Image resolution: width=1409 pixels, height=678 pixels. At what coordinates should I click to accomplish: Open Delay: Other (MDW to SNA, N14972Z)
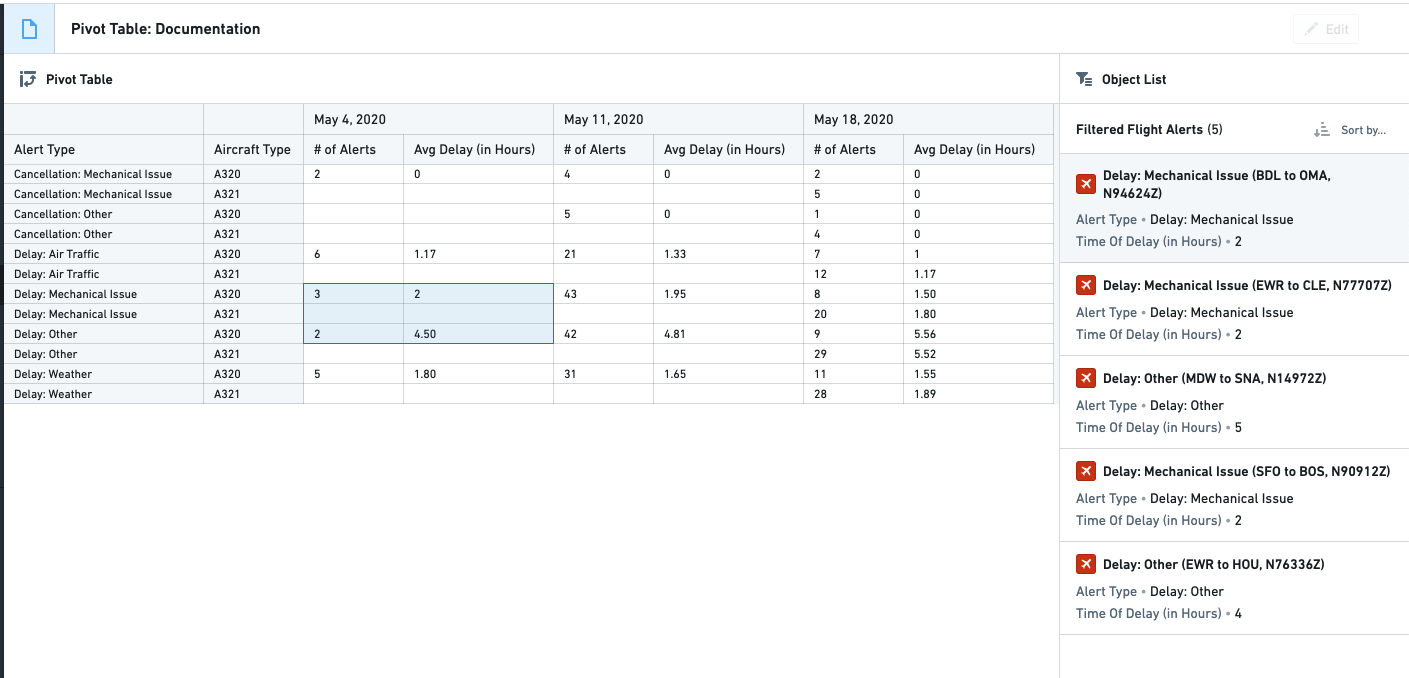click(1234, 402)
